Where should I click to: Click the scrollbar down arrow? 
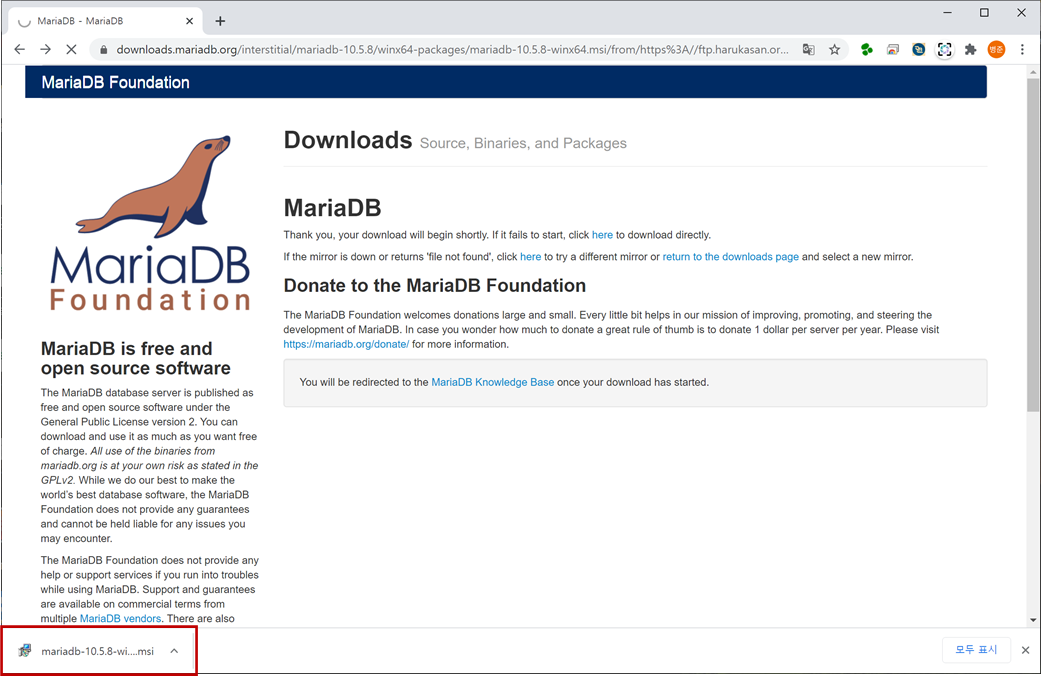point(1033,620)
